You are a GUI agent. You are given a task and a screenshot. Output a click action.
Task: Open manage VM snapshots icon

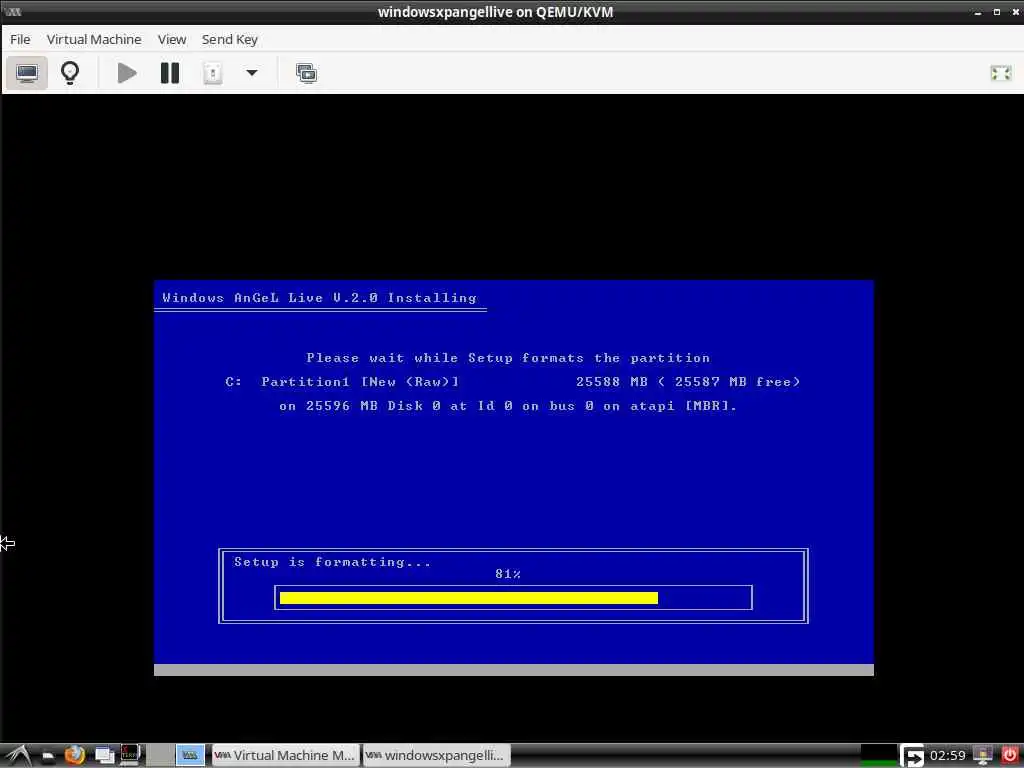306,72
